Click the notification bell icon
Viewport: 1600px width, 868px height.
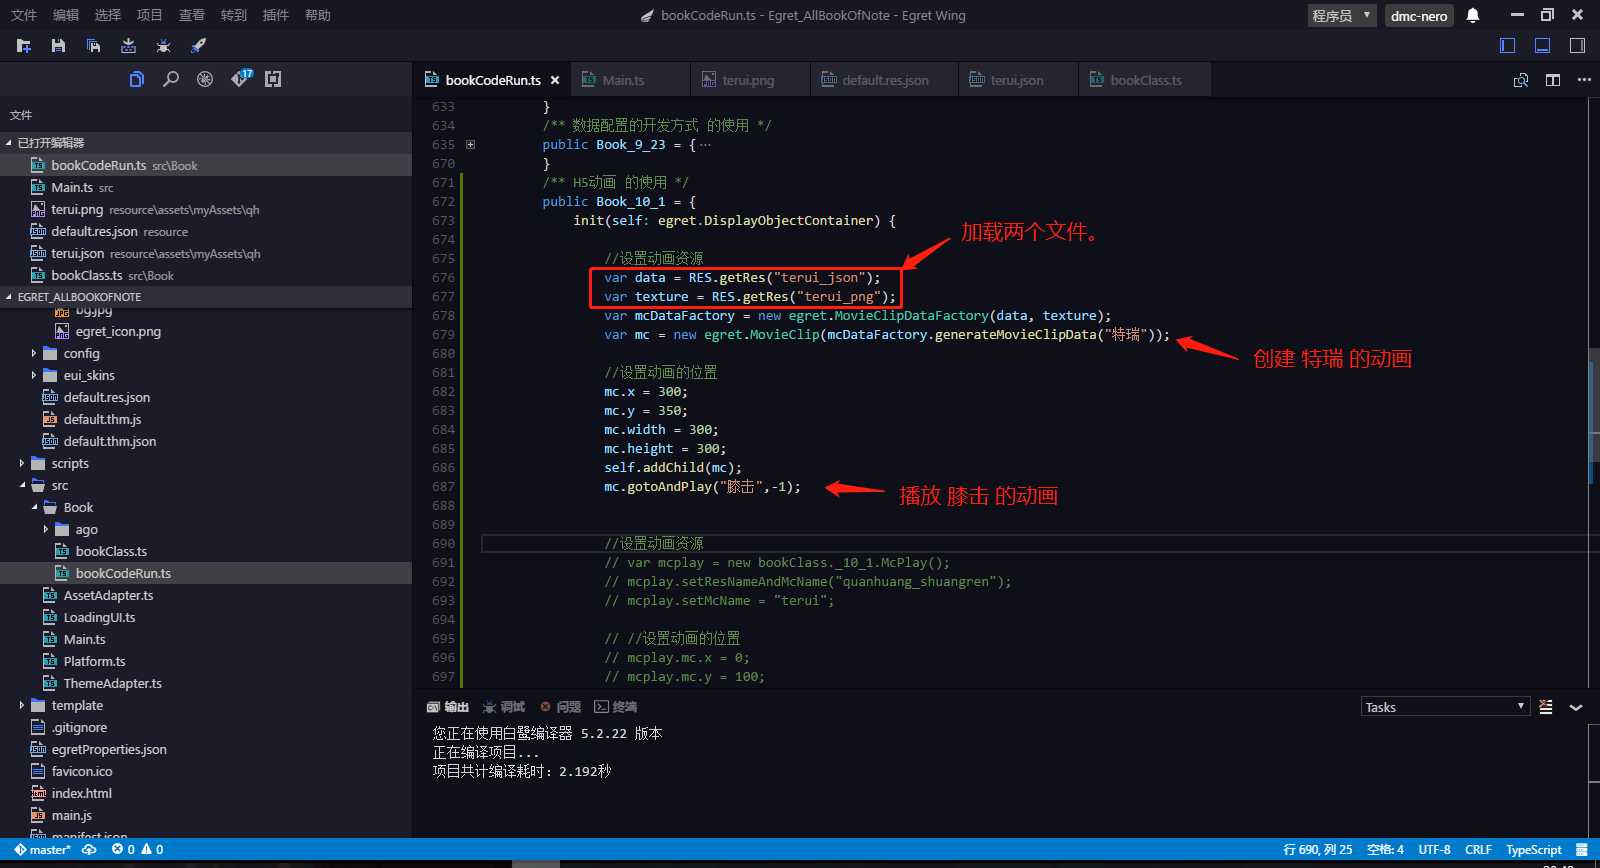[x=1473, y=15]
